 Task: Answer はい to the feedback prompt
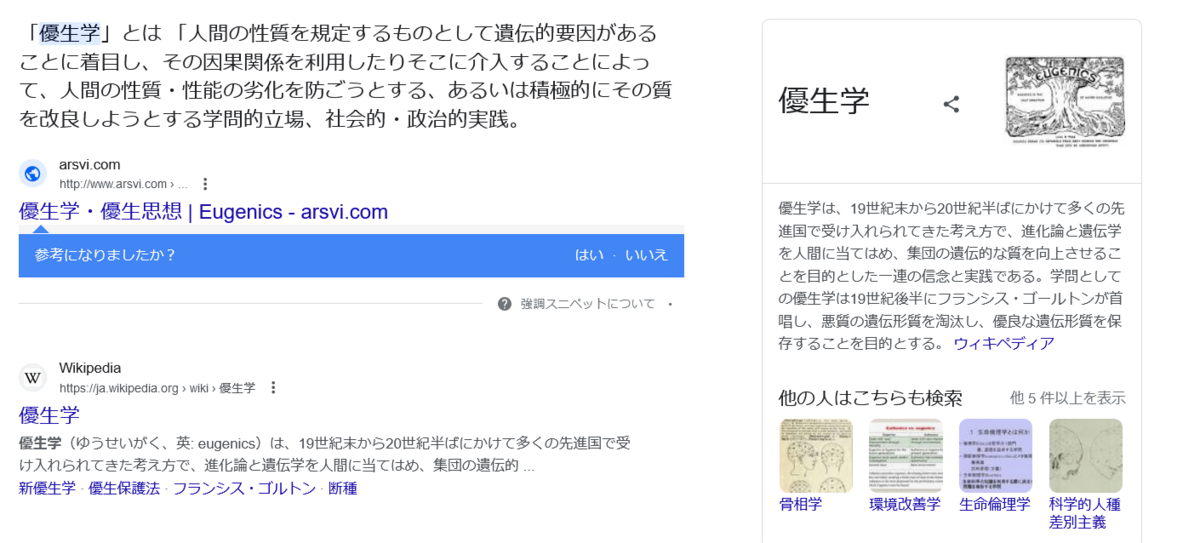pos(589,255)
